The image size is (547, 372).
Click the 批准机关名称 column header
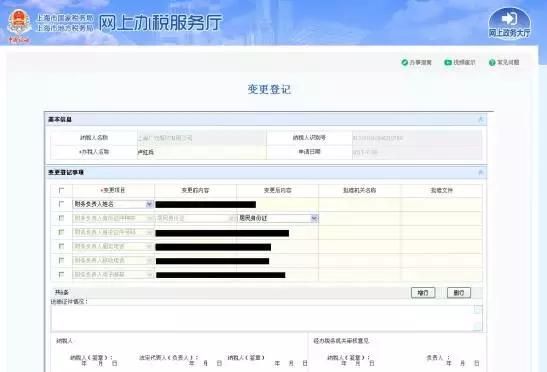[360, 191]
